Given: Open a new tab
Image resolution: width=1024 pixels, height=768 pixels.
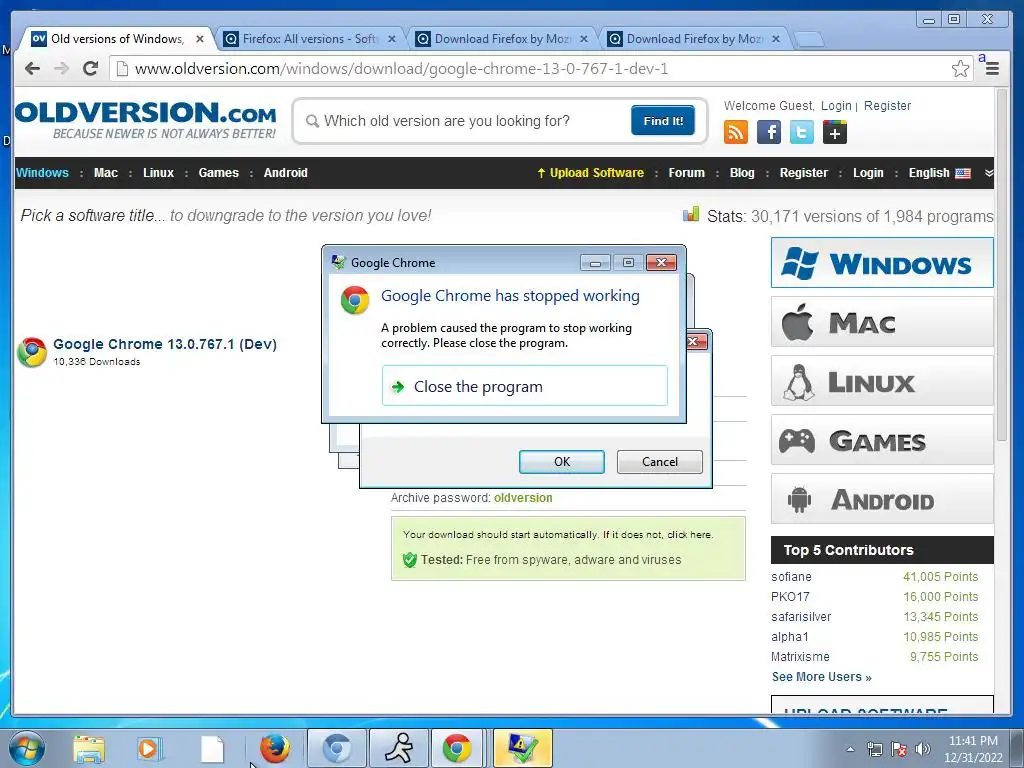Looking at the screenshot, I should click(809, 40).
